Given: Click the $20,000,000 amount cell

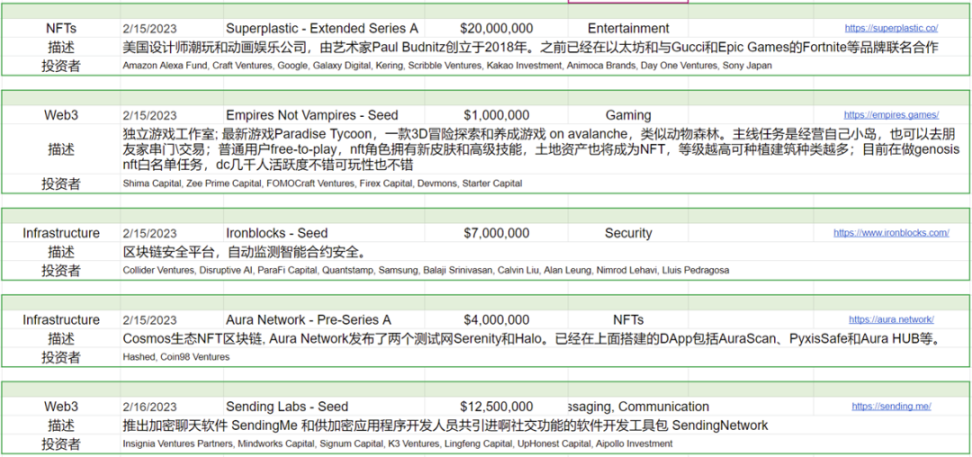Looking at the screenshot, I should 497,29.
